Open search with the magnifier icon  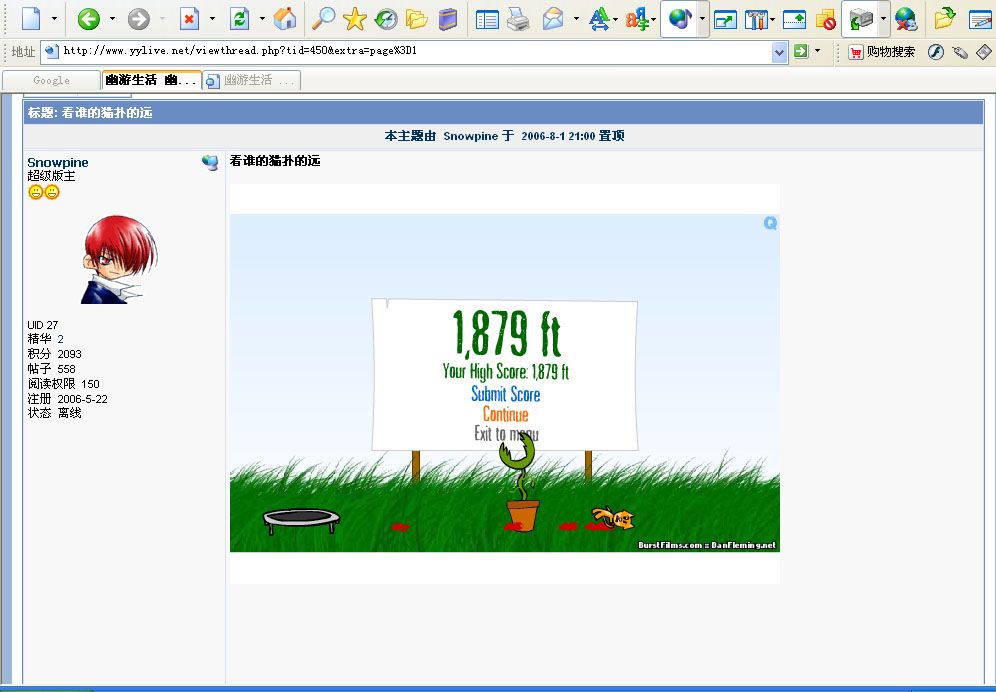click(323, 19)
